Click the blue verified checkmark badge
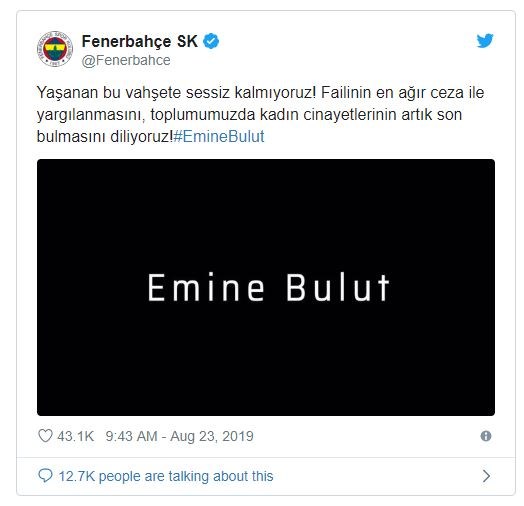 click(x=211, y=41)
